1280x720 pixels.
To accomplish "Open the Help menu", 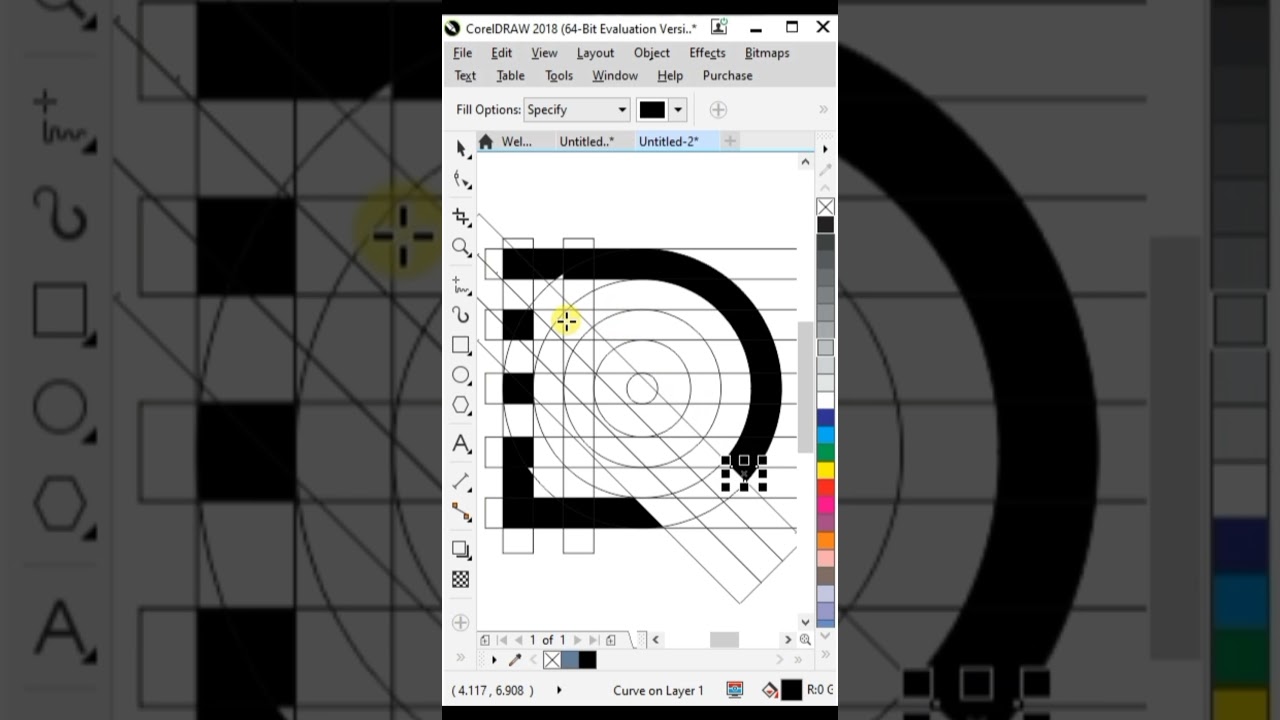I will pos(670,76).
